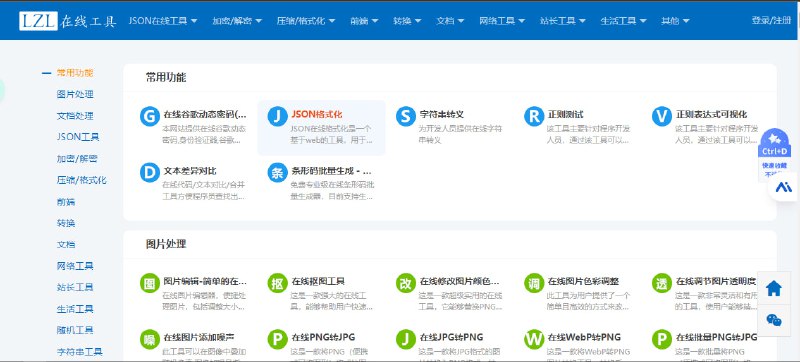This screenshot has width=800, height=362.
Task: Select JSON工具 in the sidebar
Action: click(x=78, y=137)
